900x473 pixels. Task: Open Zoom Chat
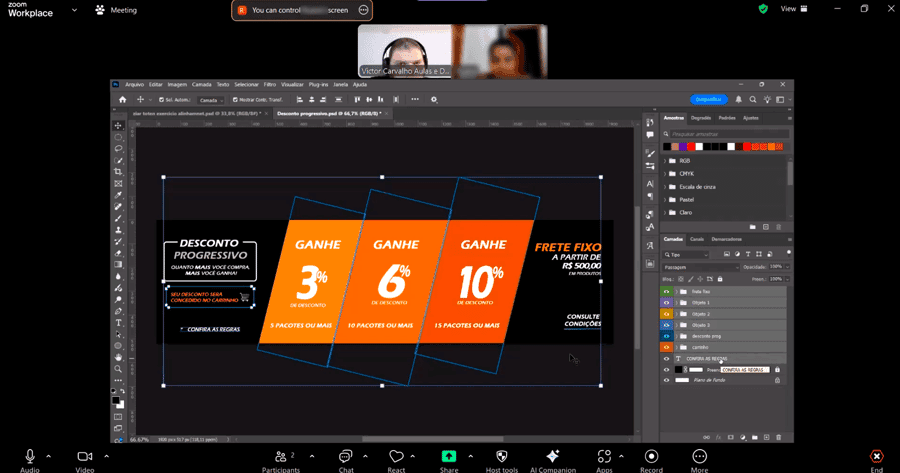346,461
